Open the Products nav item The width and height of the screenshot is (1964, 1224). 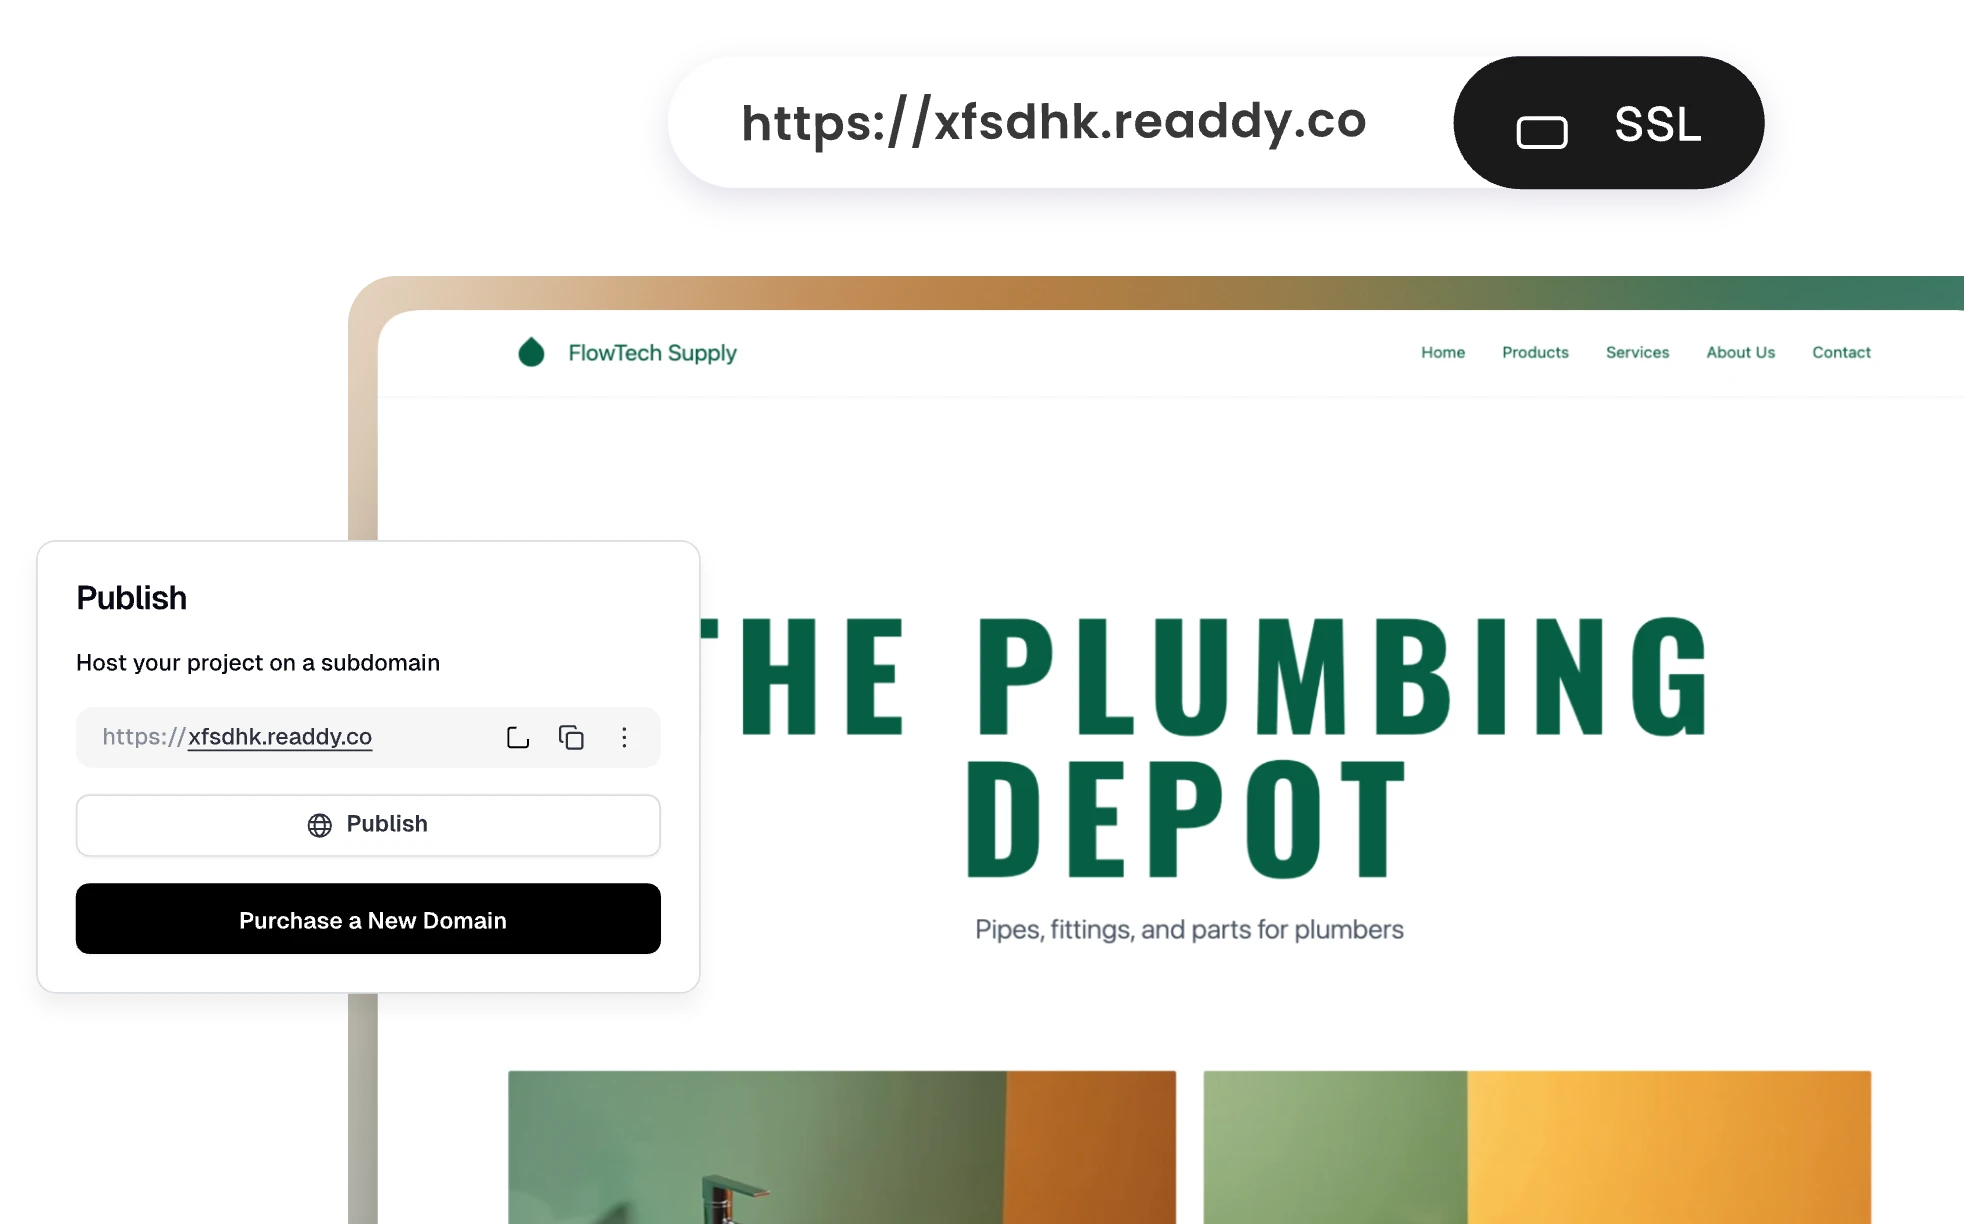1535,352
